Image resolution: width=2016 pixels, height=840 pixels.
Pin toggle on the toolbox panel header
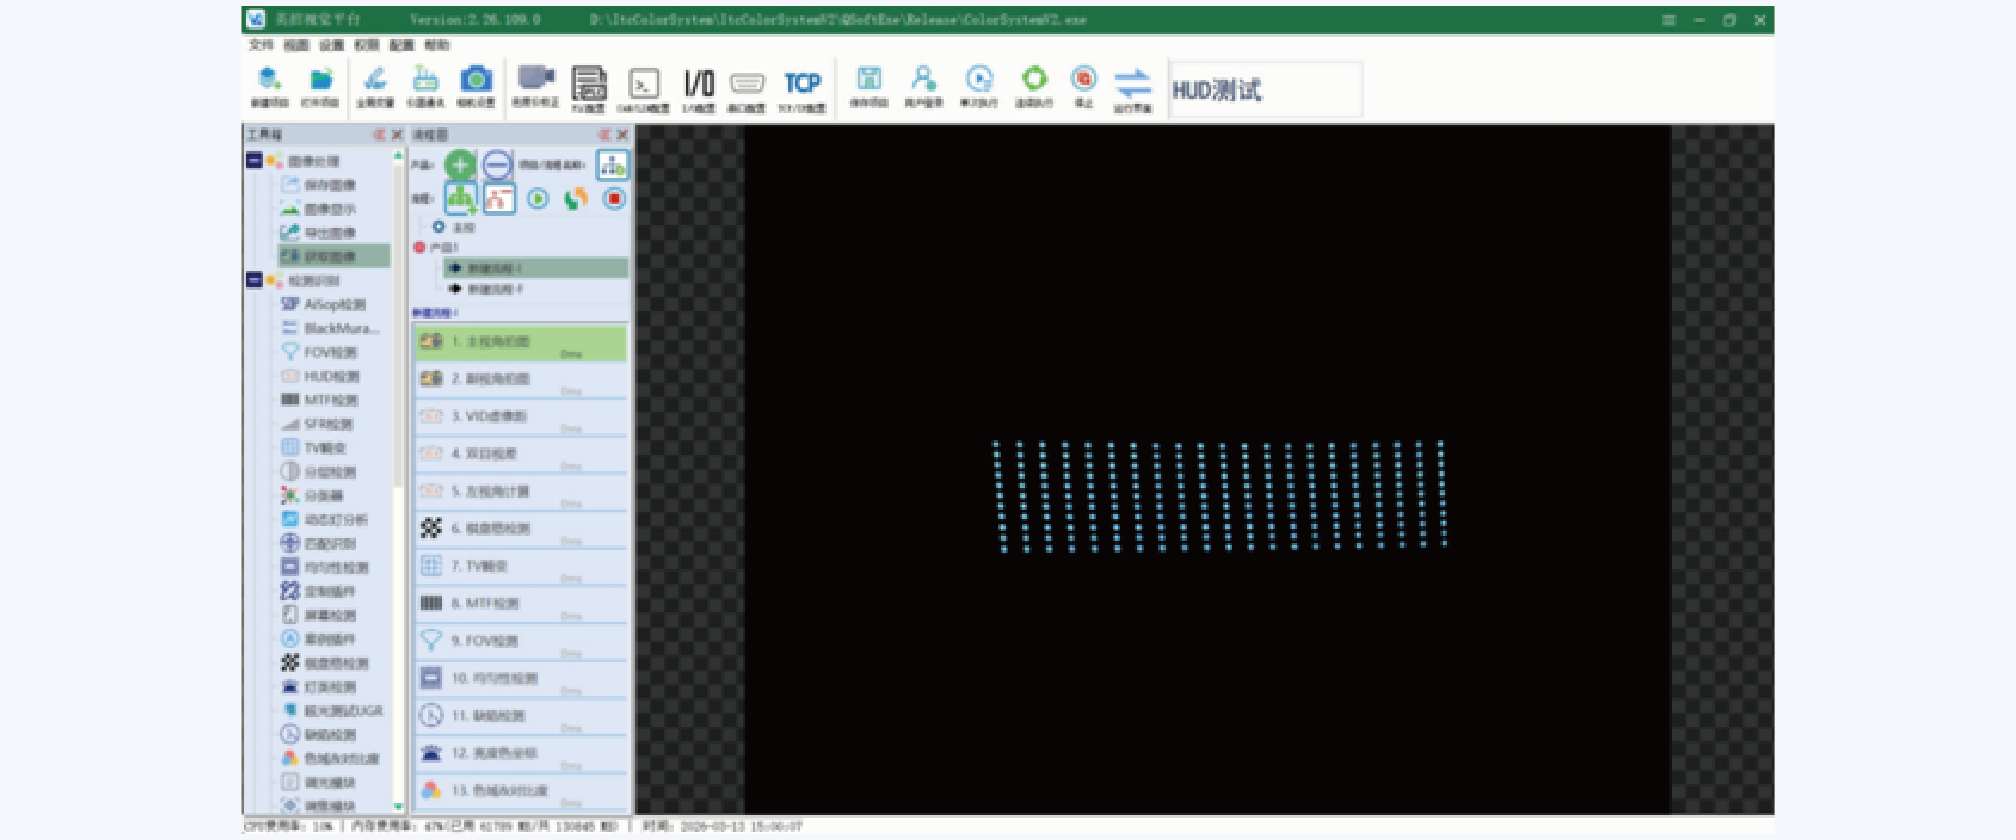[x=380, y=134]
